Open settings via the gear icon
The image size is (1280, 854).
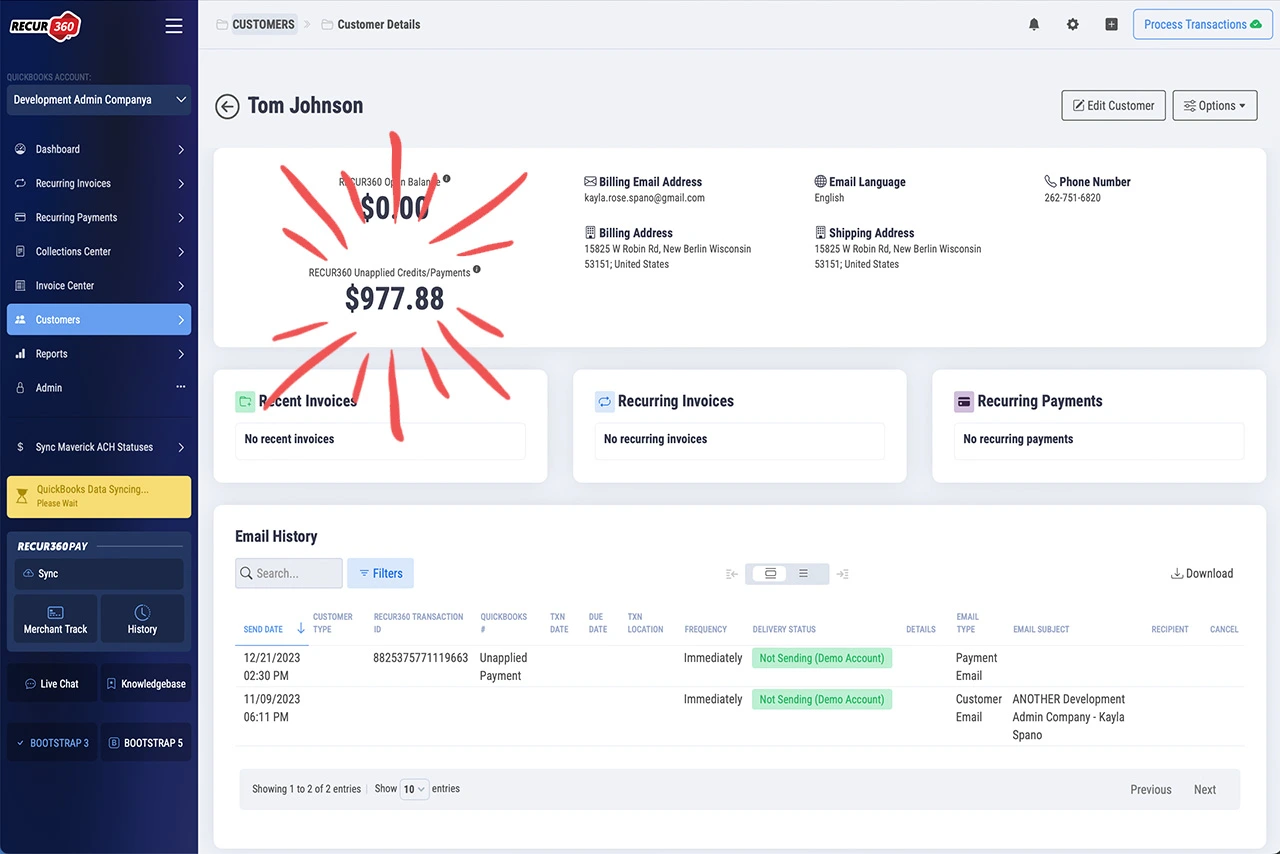click(1072, 24)
